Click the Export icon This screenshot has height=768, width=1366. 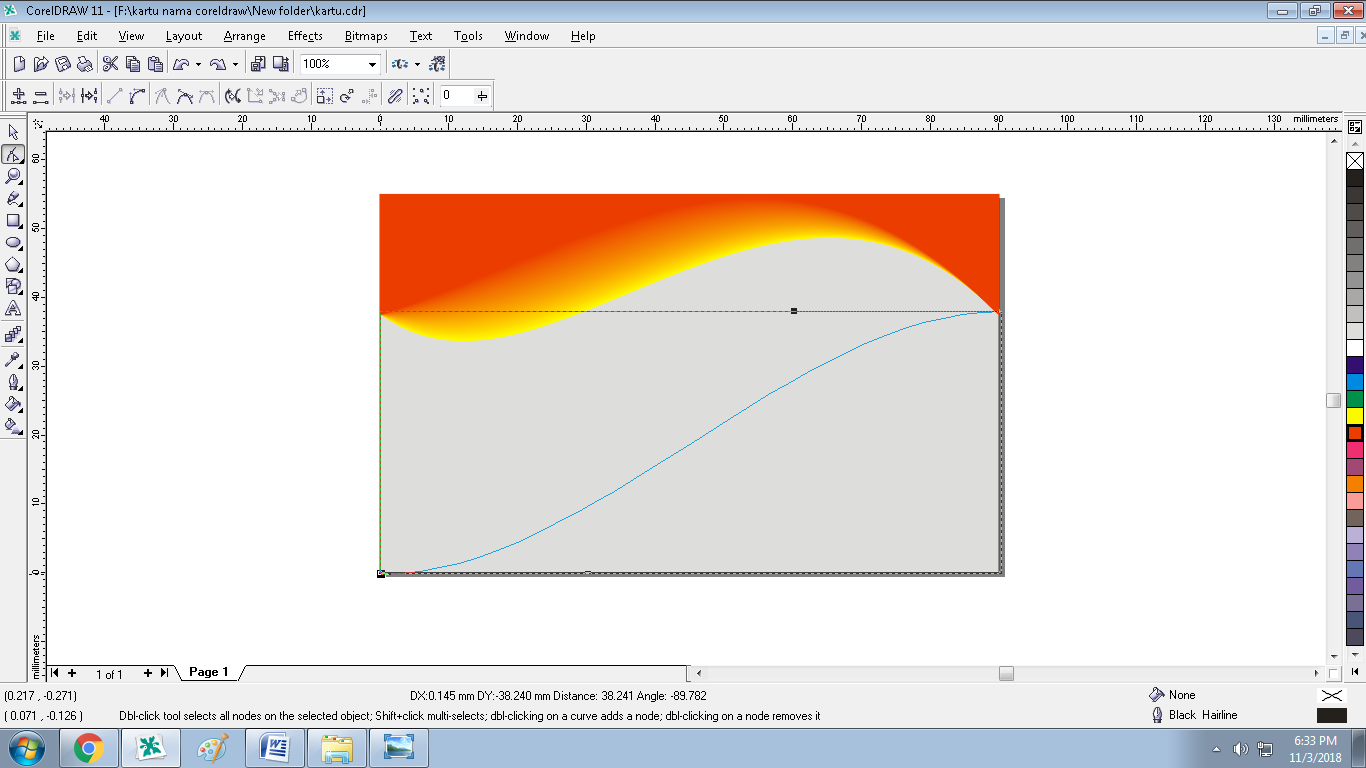(x=281, y=64)
